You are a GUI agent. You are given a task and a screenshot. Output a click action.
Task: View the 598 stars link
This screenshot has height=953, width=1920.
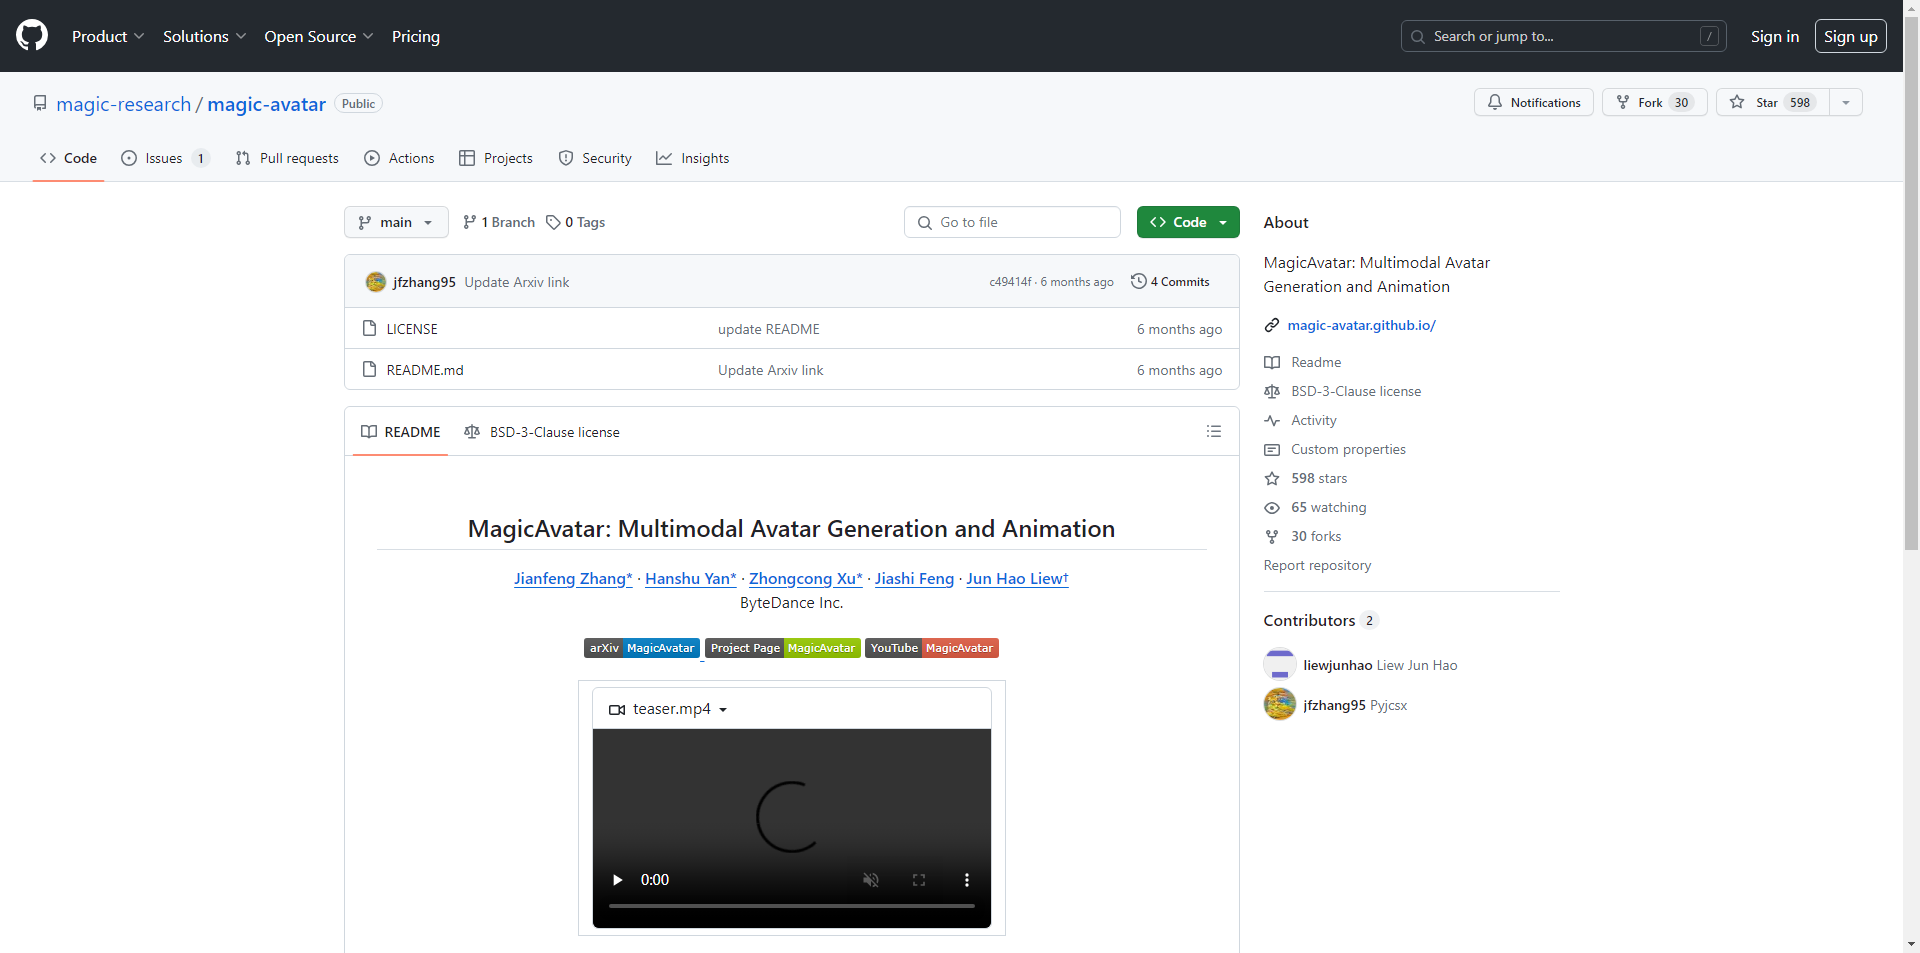tap(1318, 478)
